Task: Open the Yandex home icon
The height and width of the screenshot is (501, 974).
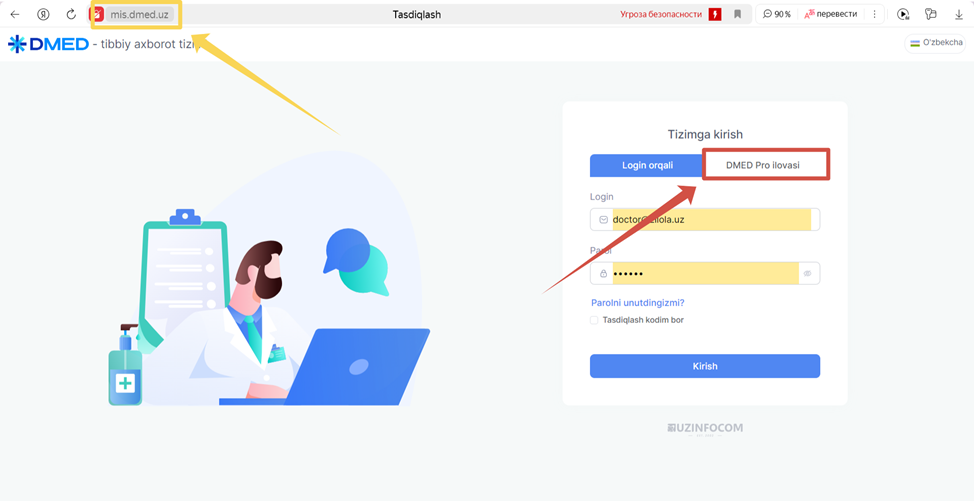Action: 43,14
